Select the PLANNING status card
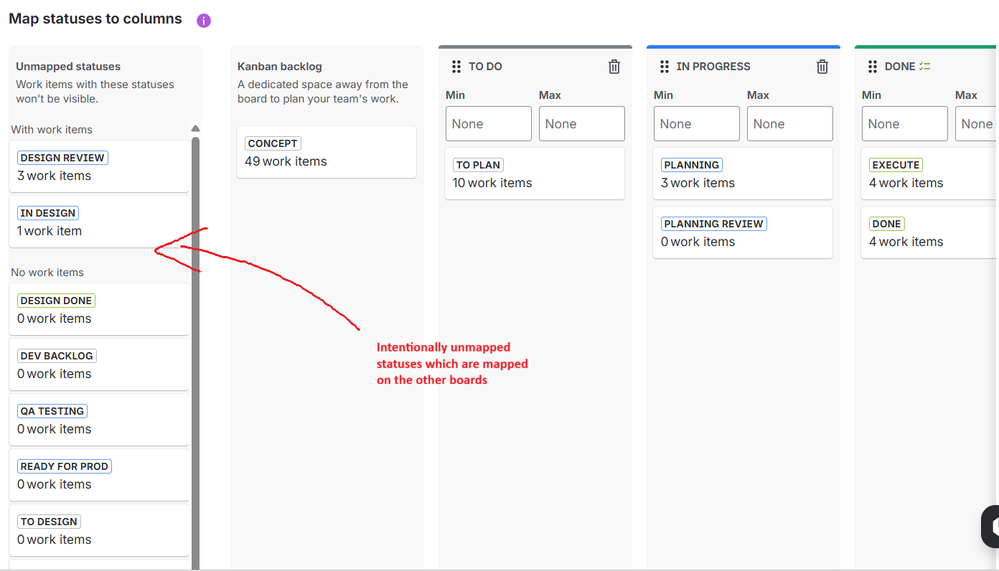The width and height of the screenshot is (999, 571). (743, 173)
